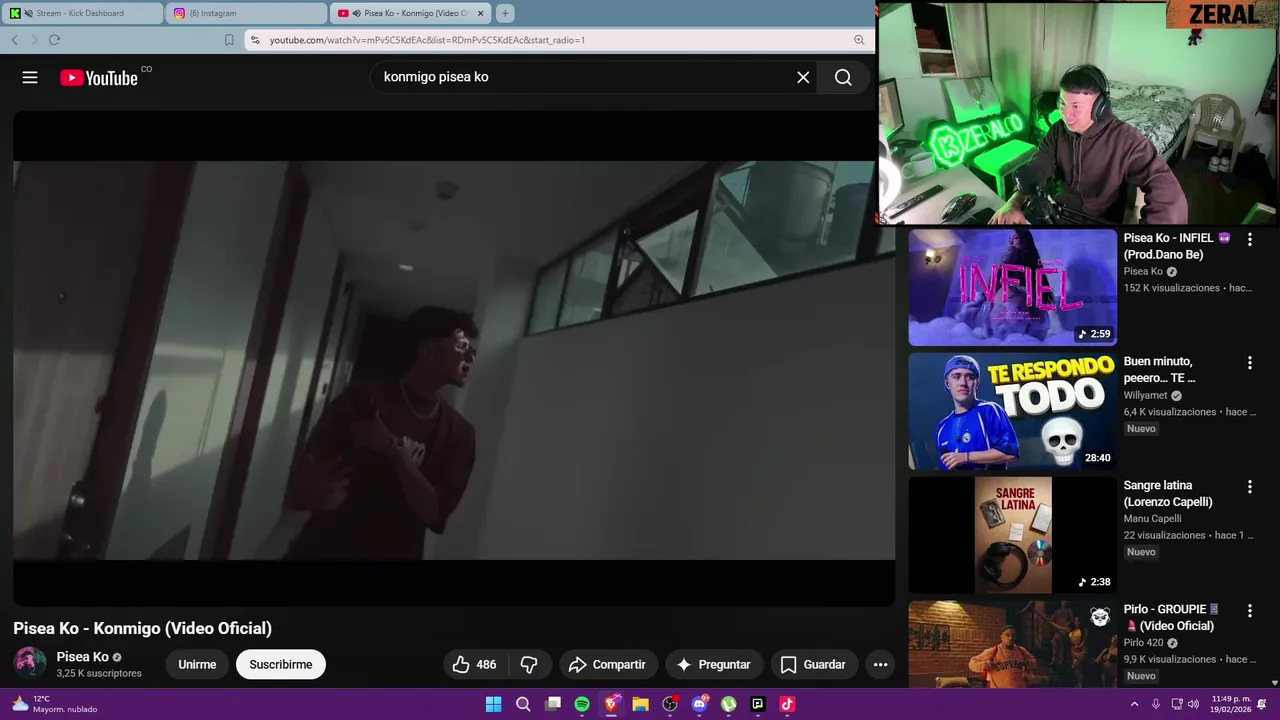The width and height of the screenshot is (1280, 720).
Task: Open Spotify from the taskbar
Action: [582, 704]
